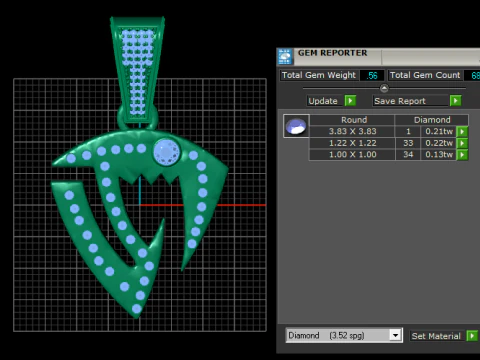Click the green arrow for 0.21tw row
The image size is (480, 360).
(462, 131)
